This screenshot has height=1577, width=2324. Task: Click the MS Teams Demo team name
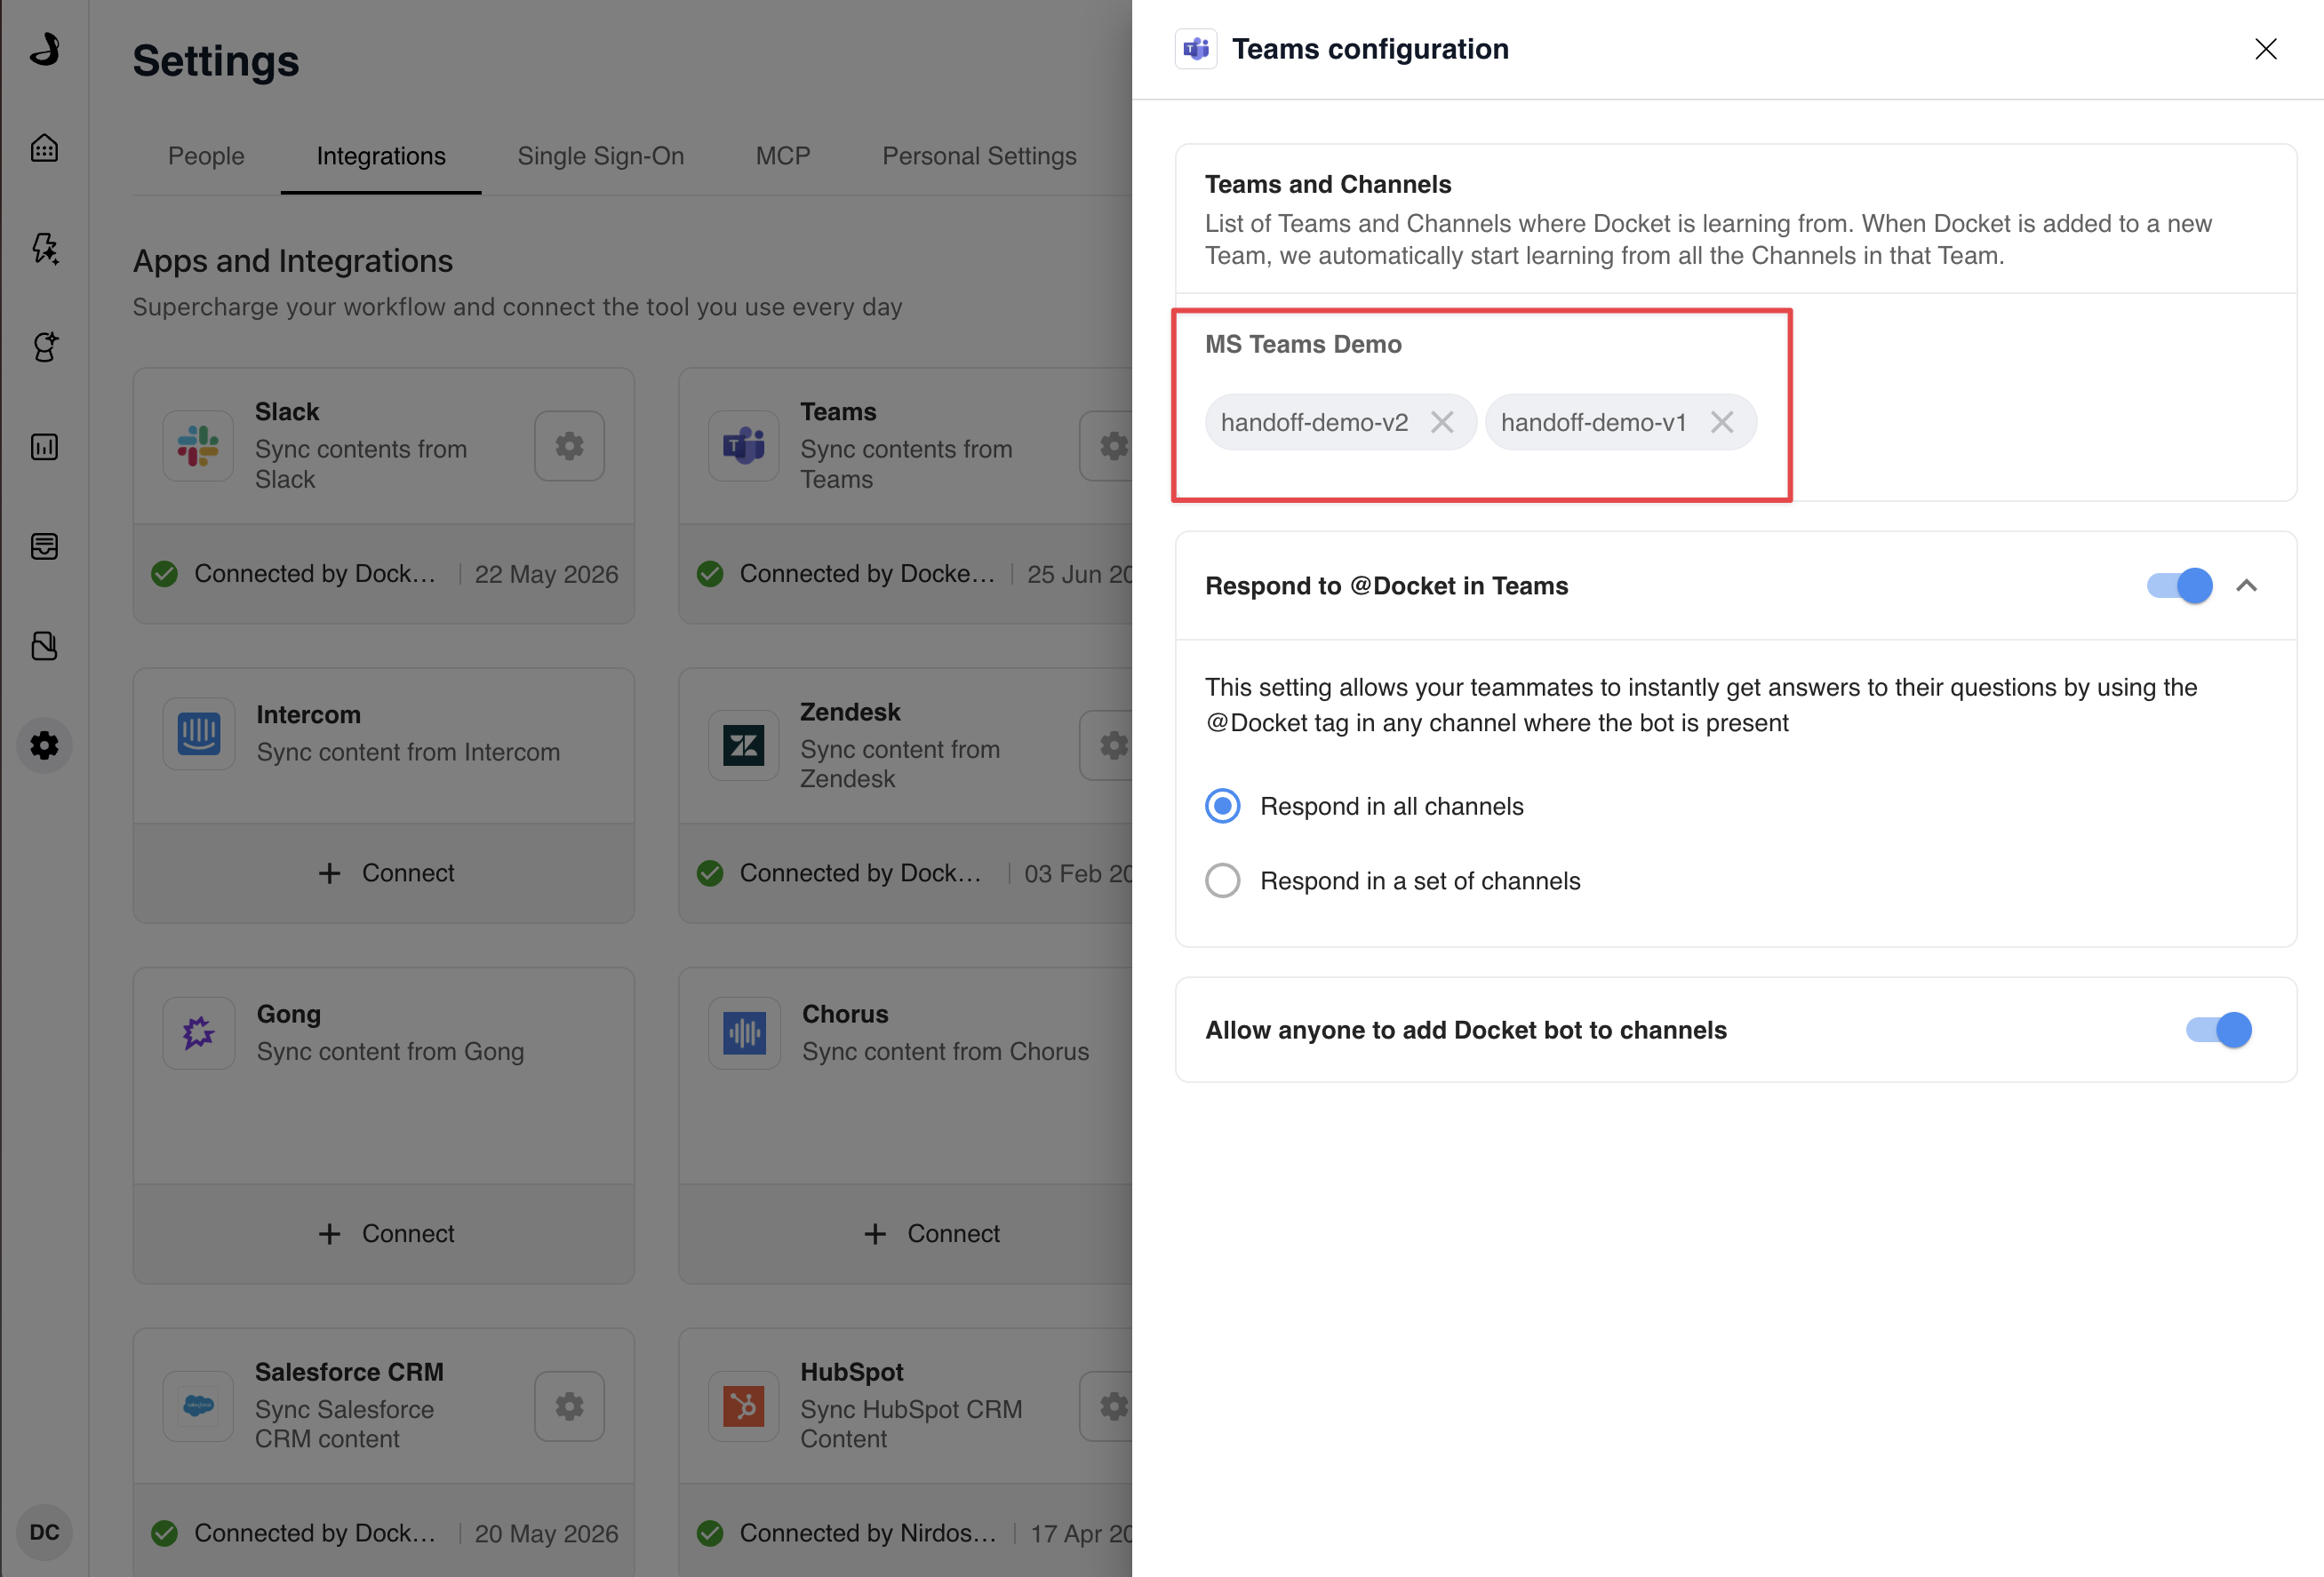pos(1303,344)
